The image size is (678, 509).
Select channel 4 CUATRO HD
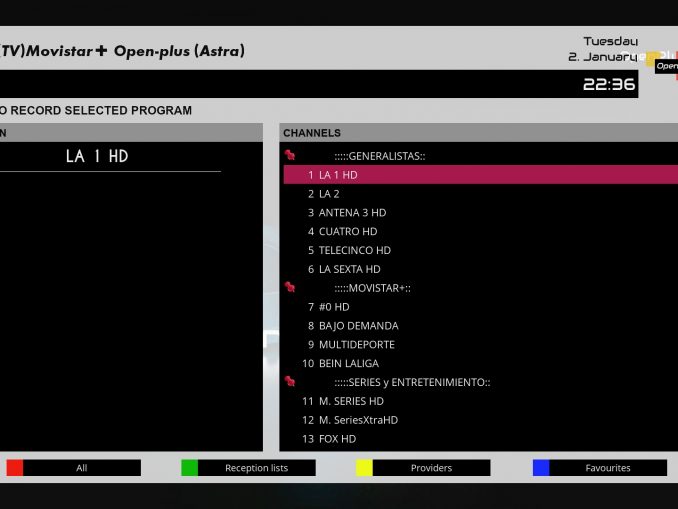coord(481,231)
